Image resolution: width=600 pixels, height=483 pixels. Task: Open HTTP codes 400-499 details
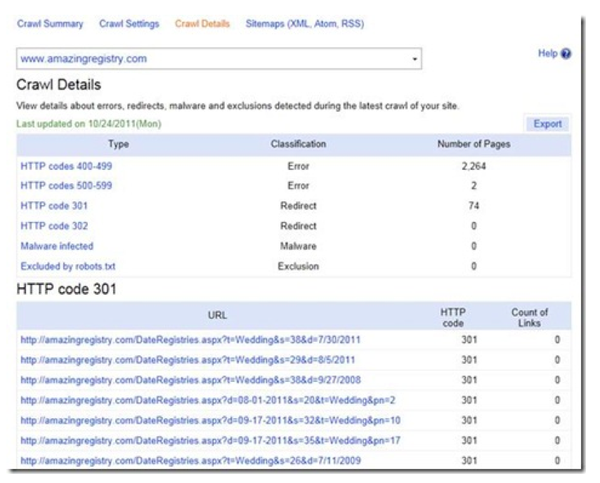pos(66,166)
